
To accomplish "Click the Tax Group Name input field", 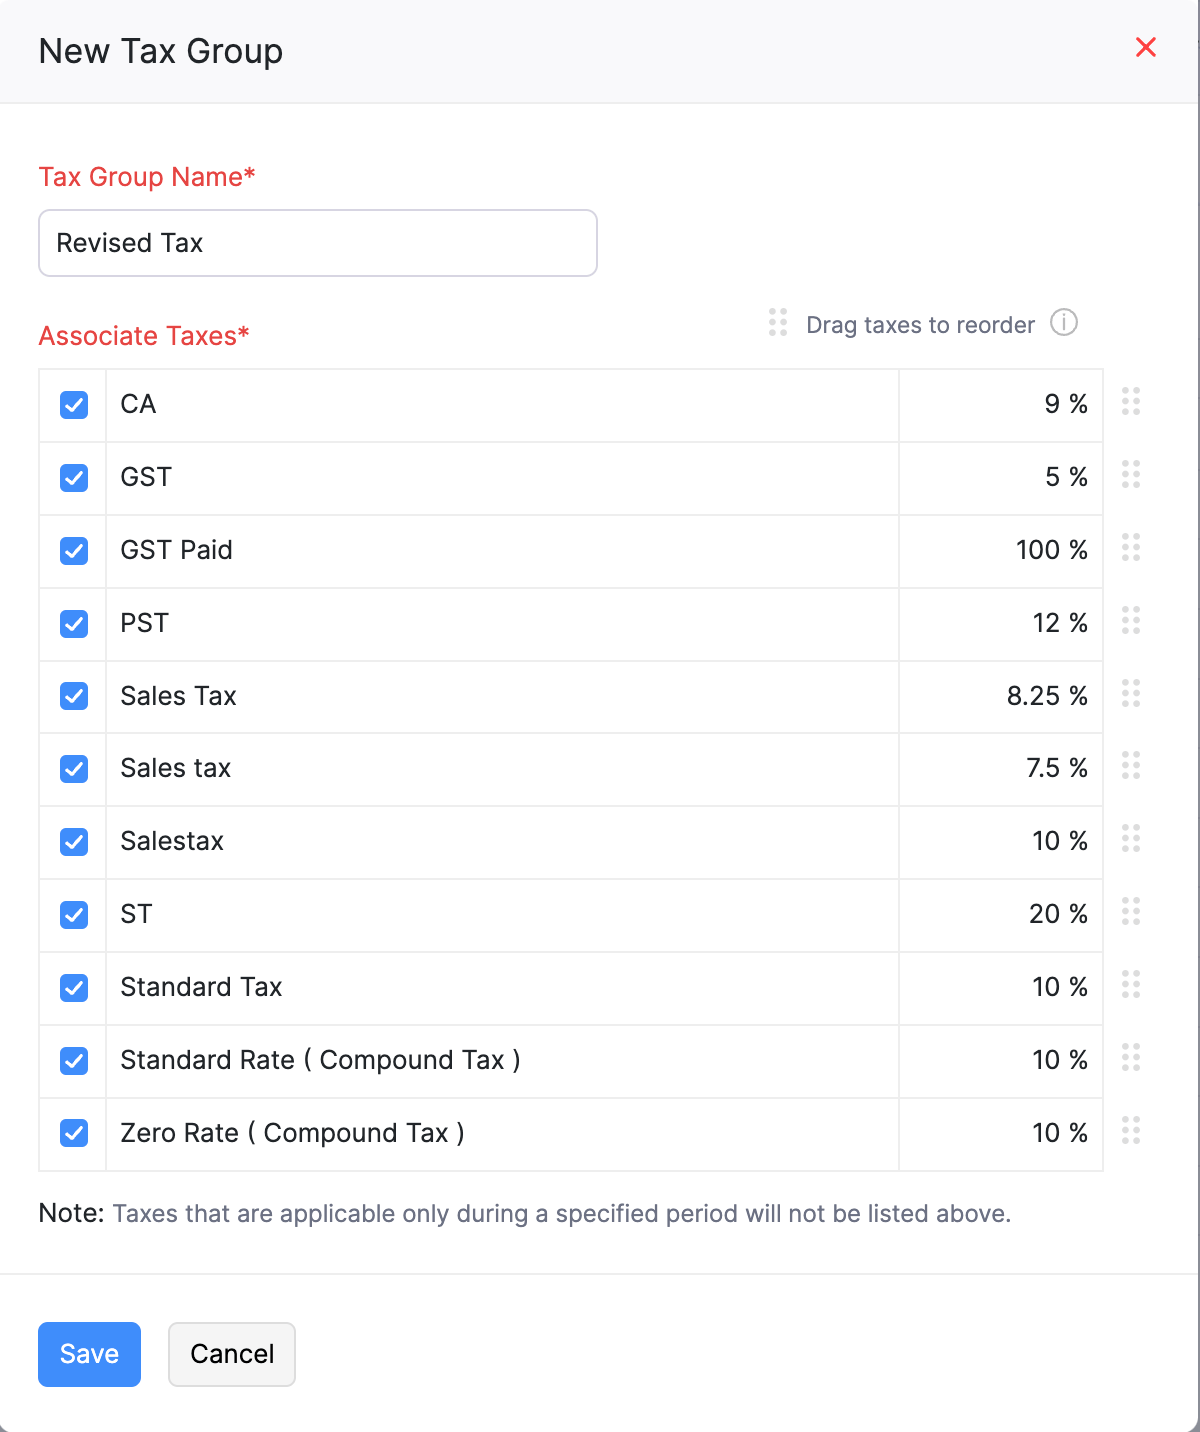I will (x=317, y=243).
